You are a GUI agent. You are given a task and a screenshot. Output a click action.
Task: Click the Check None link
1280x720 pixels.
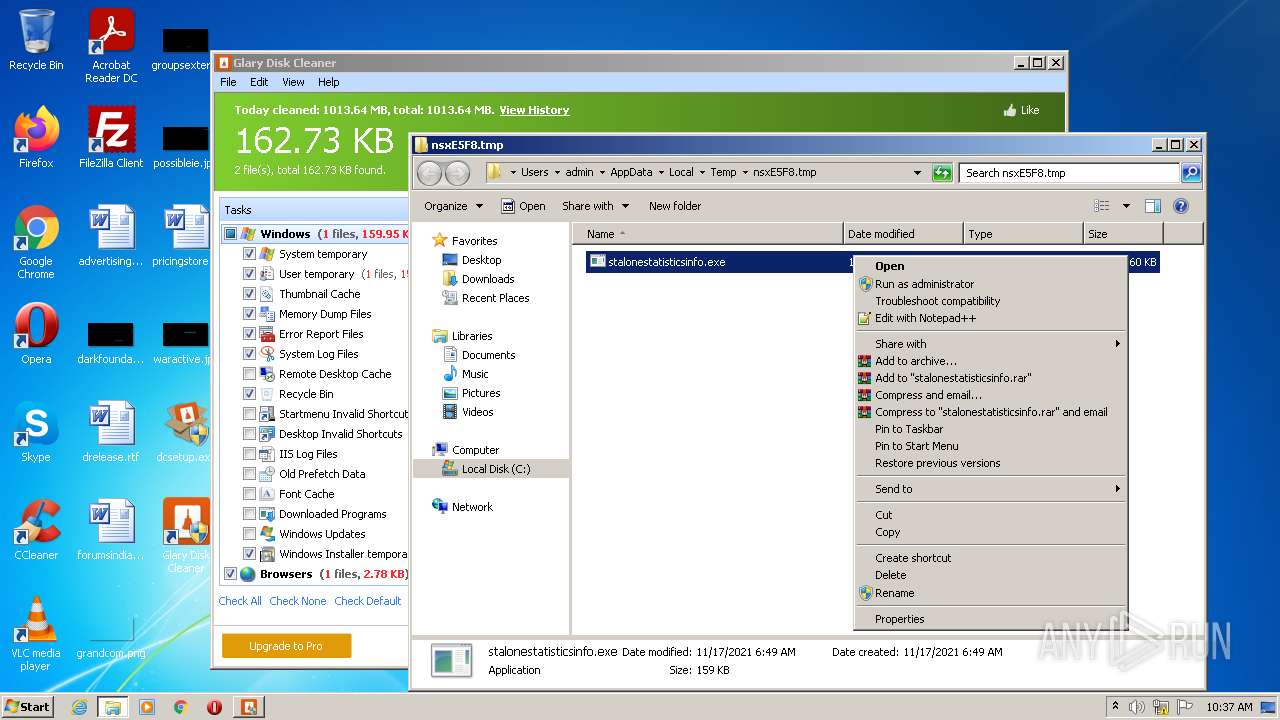298,601
